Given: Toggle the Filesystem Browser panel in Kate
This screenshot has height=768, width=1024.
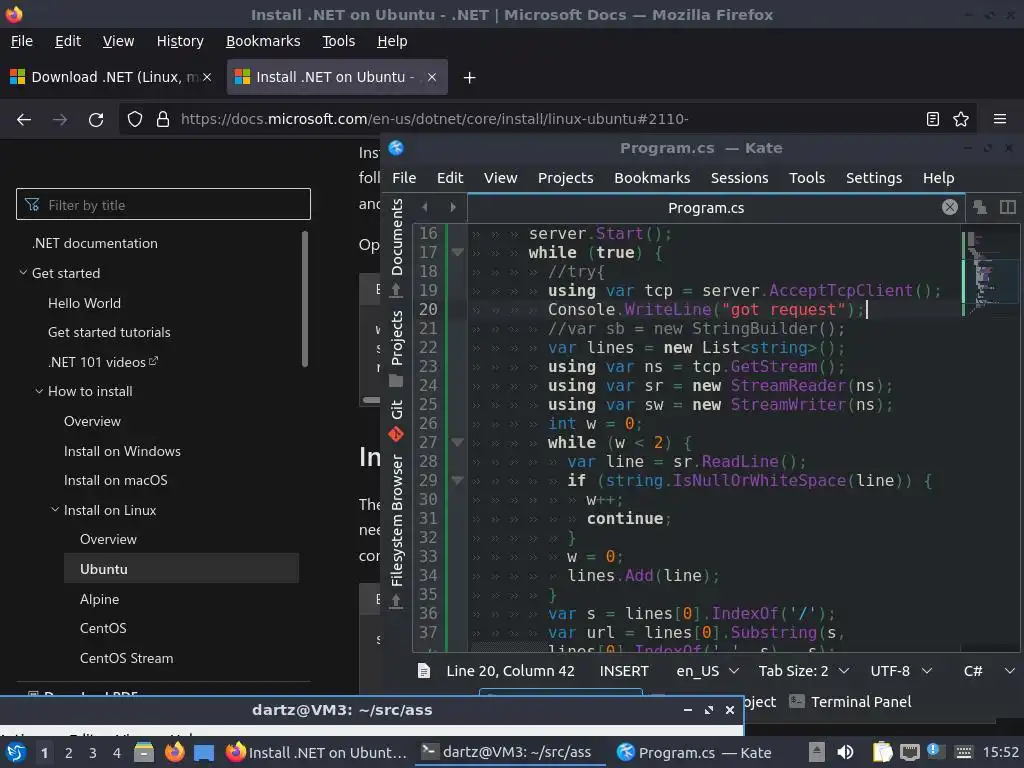Looking at the screenshot, I should (396, 531).
